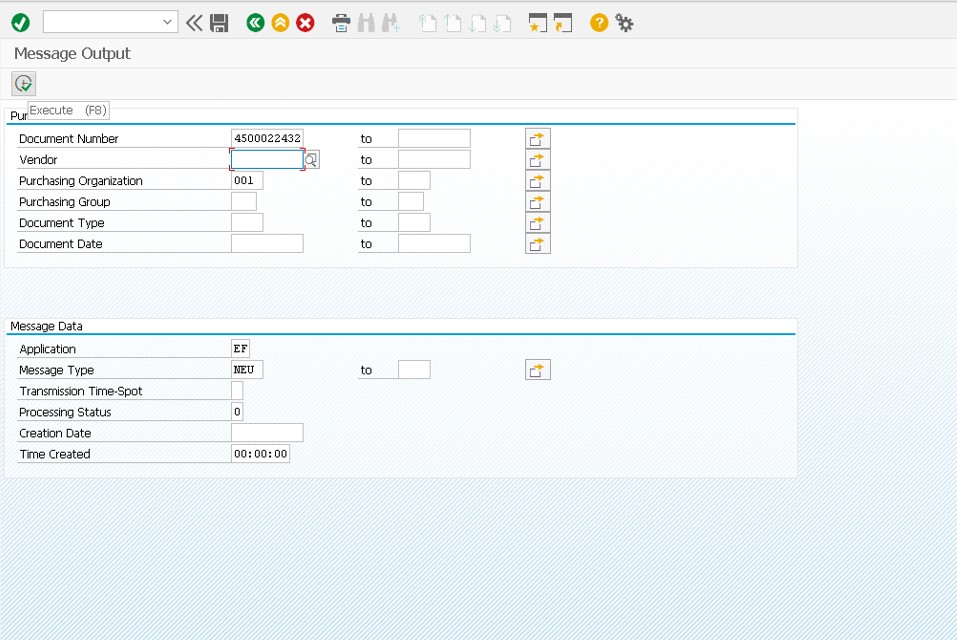The height and width of the screenshot is (640, 957).
Task: Click the Document Number 'to' field
Action: coord(434,138)
